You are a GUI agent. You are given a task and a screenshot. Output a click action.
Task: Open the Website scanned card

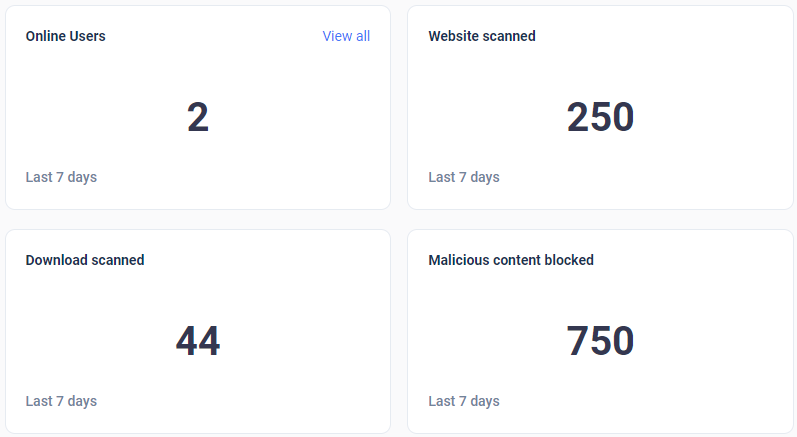[600, 108]
